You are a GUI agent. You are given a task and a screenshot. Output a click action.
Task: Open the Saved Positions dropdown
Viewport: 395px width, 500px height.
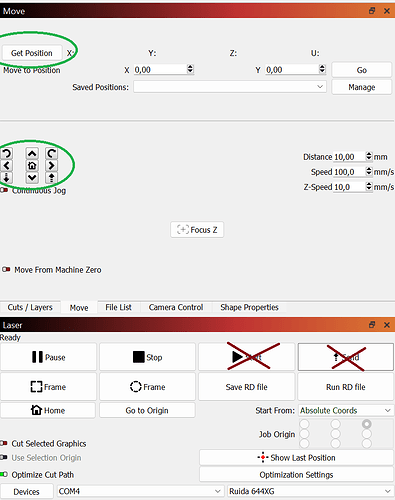[230, 87]
